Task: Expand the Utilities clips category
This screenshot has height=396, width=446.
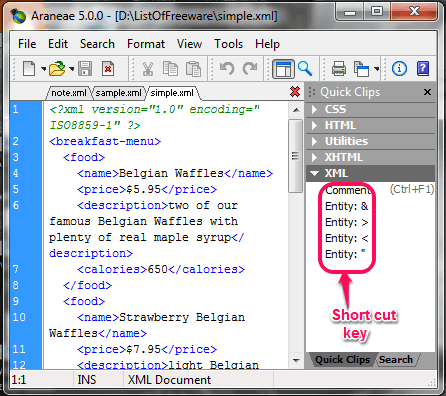Action: tap(370, 141)
